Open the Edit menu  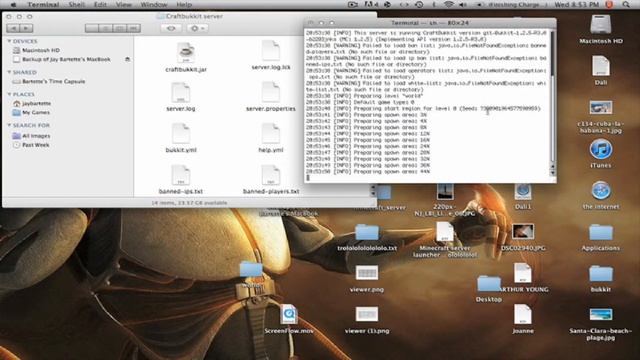[100, 4]
